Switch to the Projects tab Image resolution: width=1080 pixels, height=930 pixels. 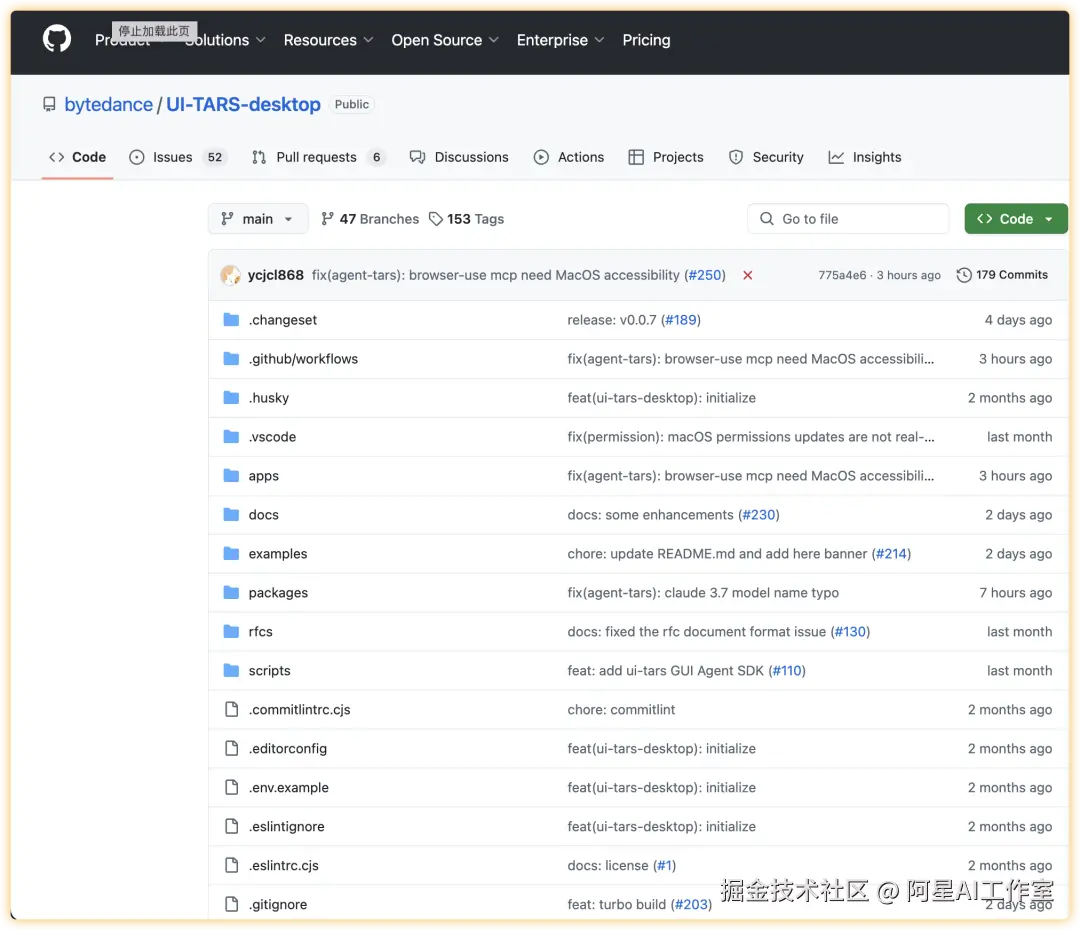[x=666, y=157]
